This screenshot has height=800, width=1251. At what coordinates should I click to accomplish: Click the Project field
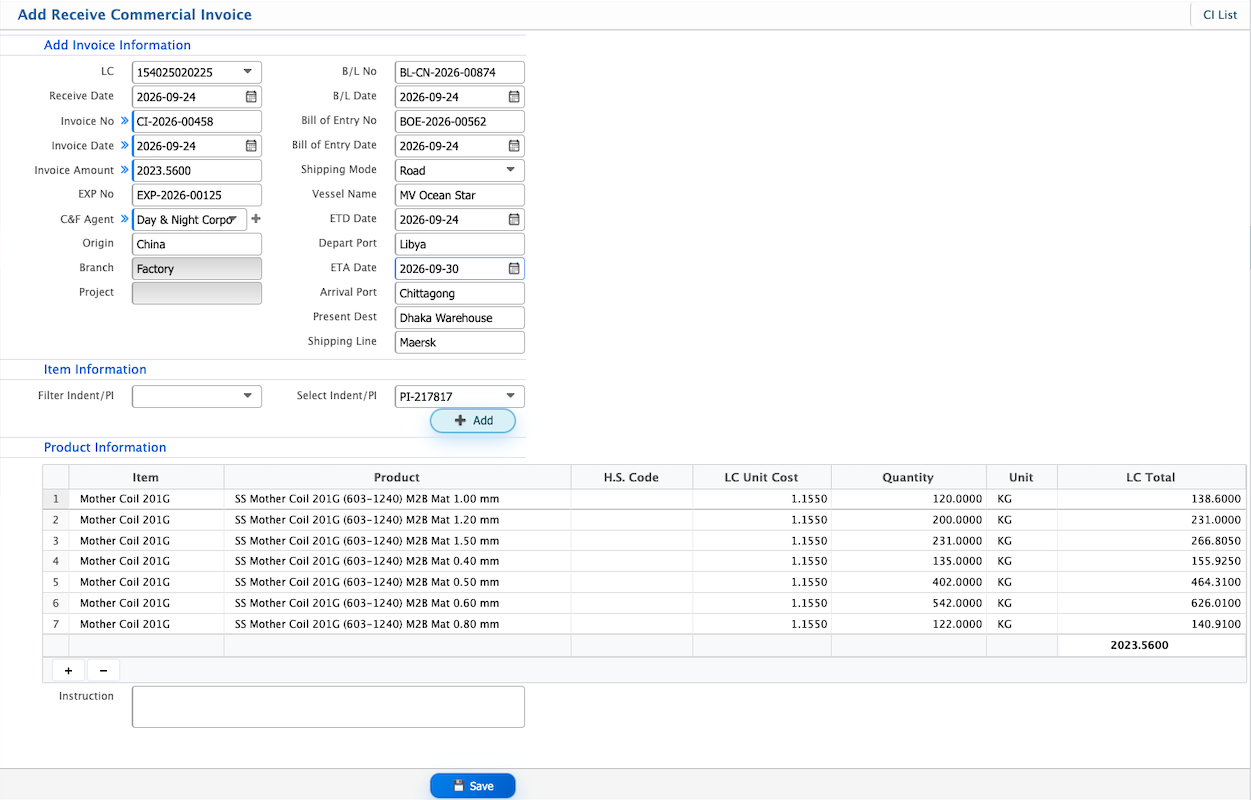pos(197,293)
